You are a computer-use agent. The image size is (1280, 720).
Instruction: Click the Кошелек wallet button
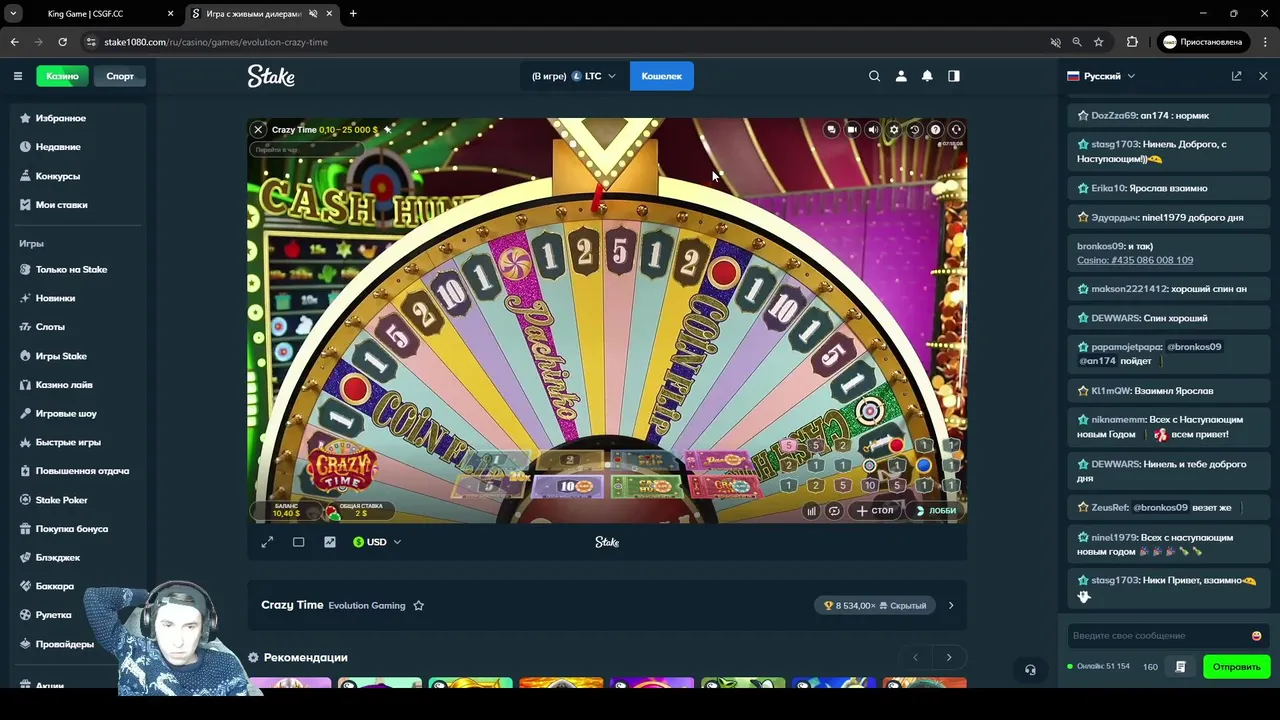coord(661,76)
